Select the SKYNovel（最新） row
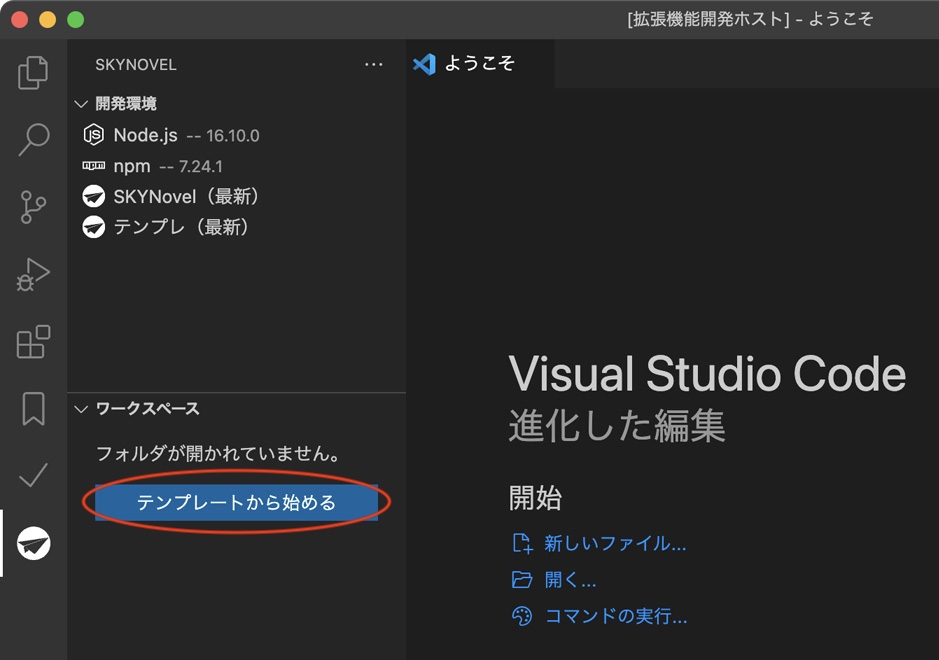 tap(237, 196)
